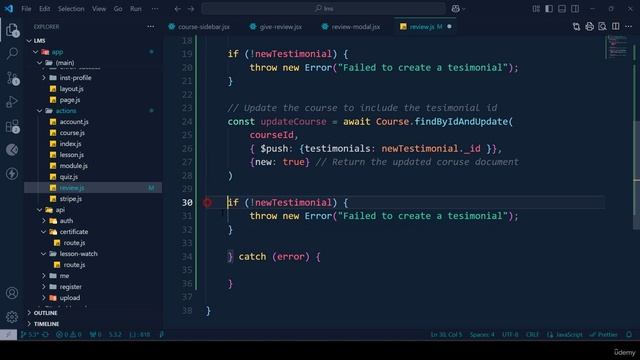640x360 pixels.
Task: Toggle the bottom panel
Action: click(562, 9)
